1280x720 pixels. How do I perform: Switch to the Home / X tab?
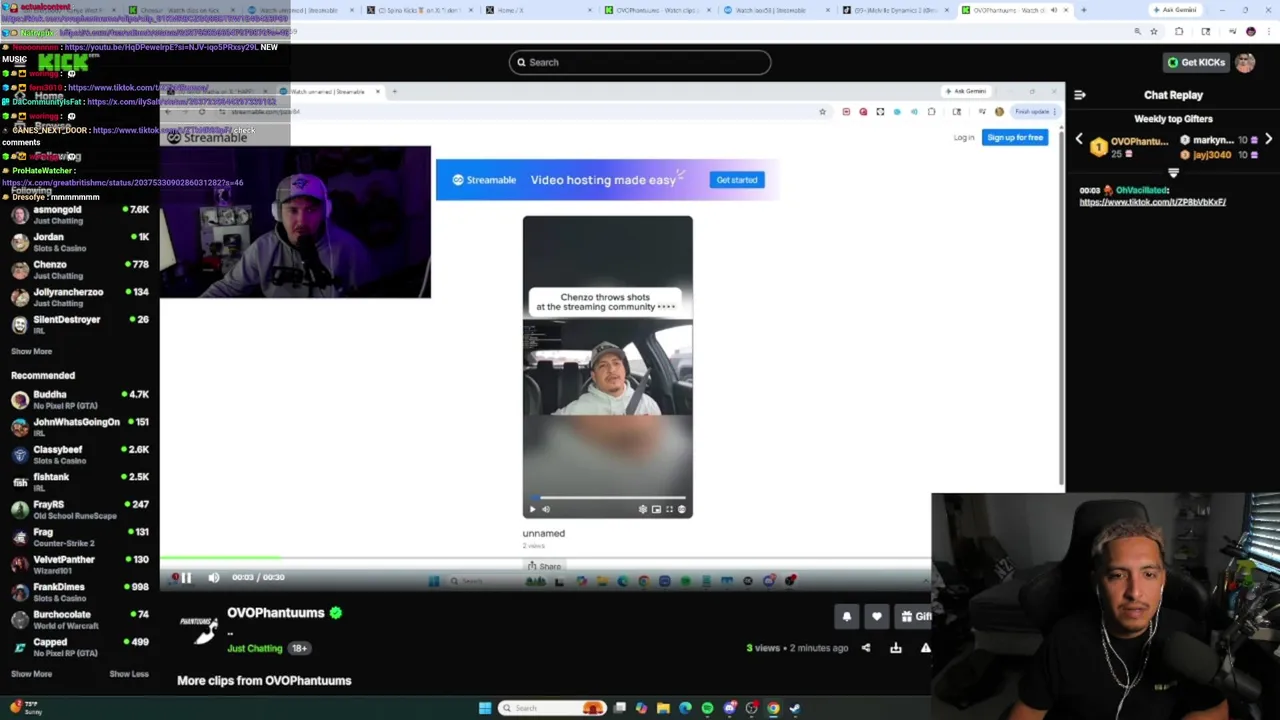pyautogui.click(x=540, y=10)
